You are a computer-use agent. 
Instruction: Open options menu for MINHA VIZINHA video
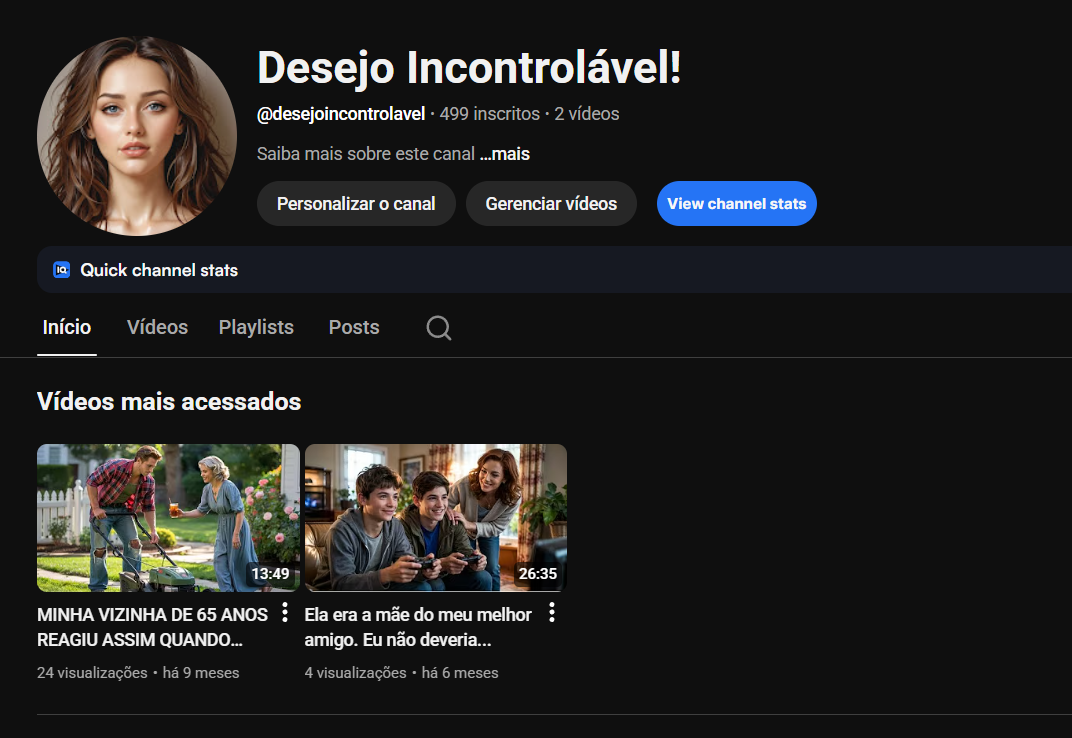coord(284,613)
